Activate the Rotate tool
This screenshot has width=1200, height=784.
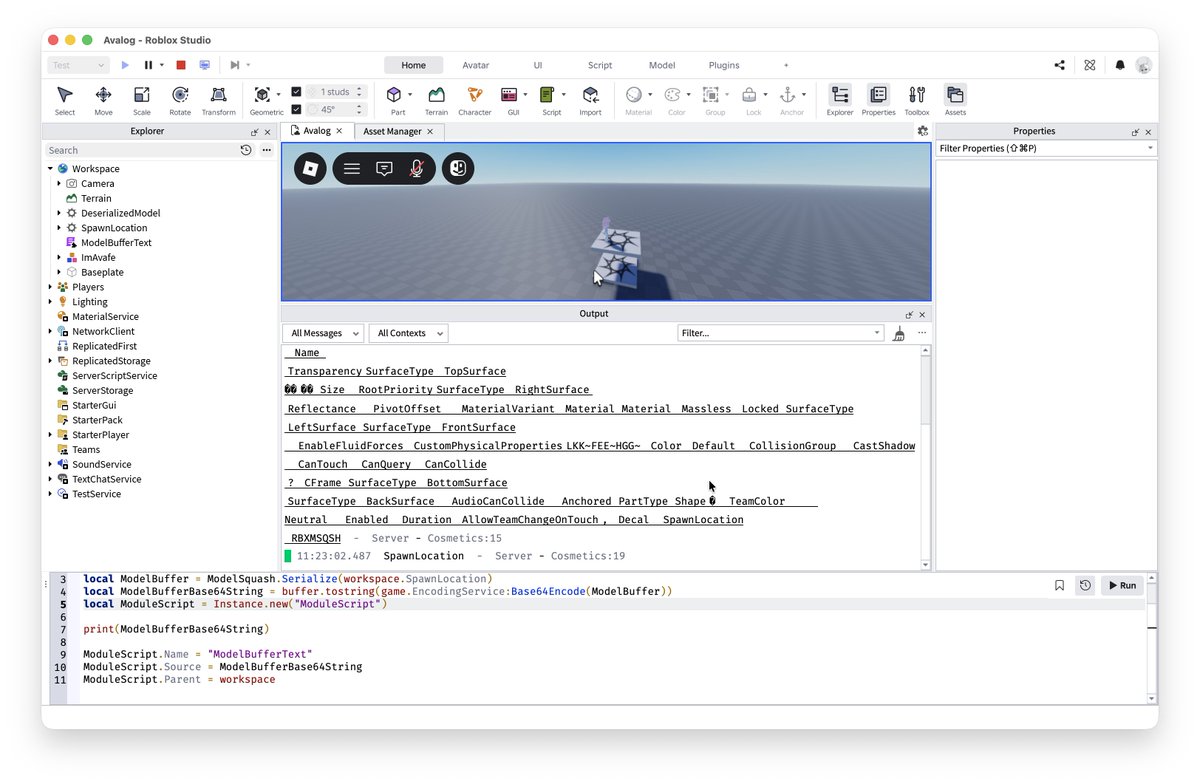coord(180,100)
